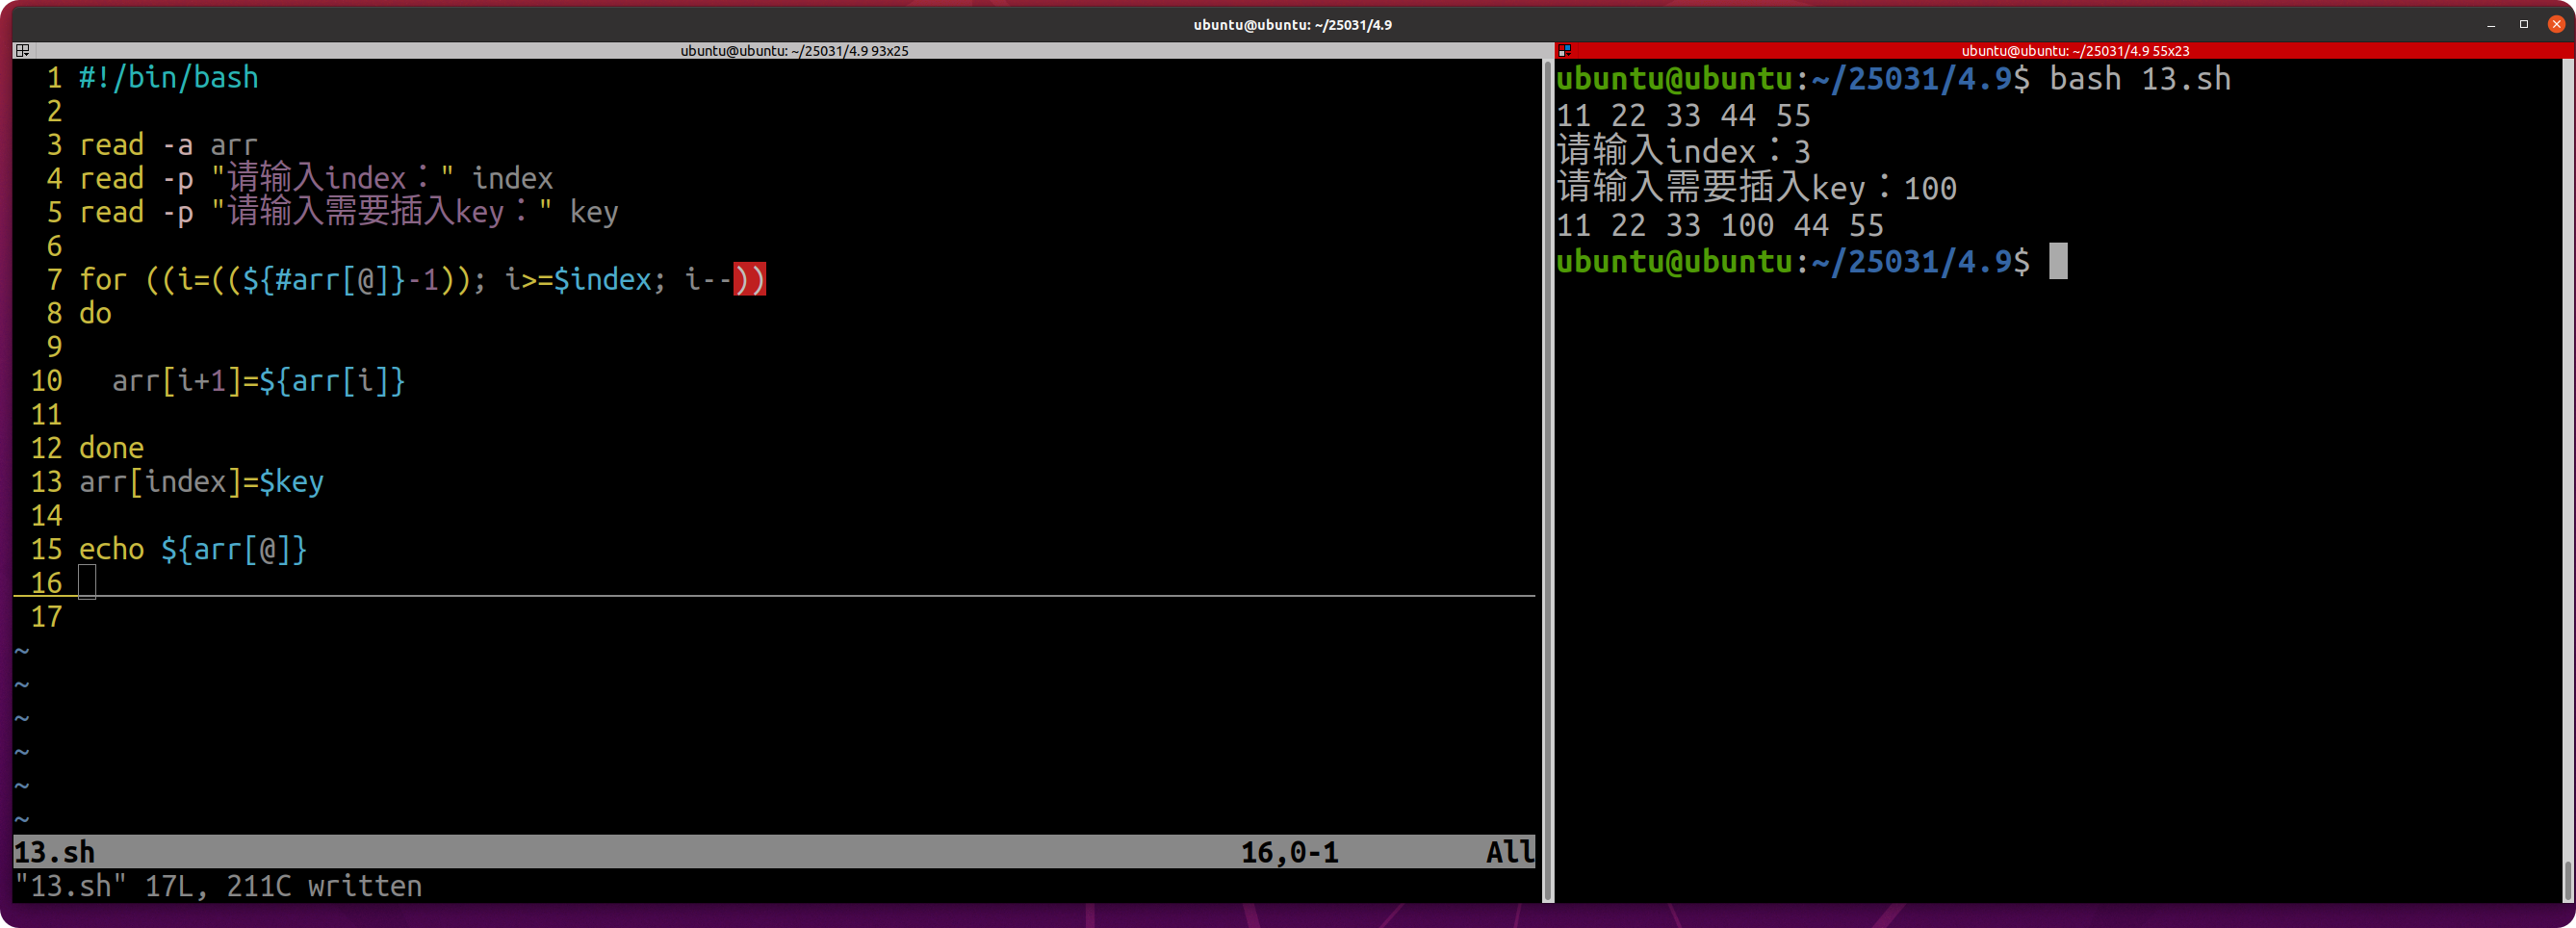The height and width of the screenshot is (928, 2576).
Task: Minimize the Terminator window
Action: [2490, 24]
